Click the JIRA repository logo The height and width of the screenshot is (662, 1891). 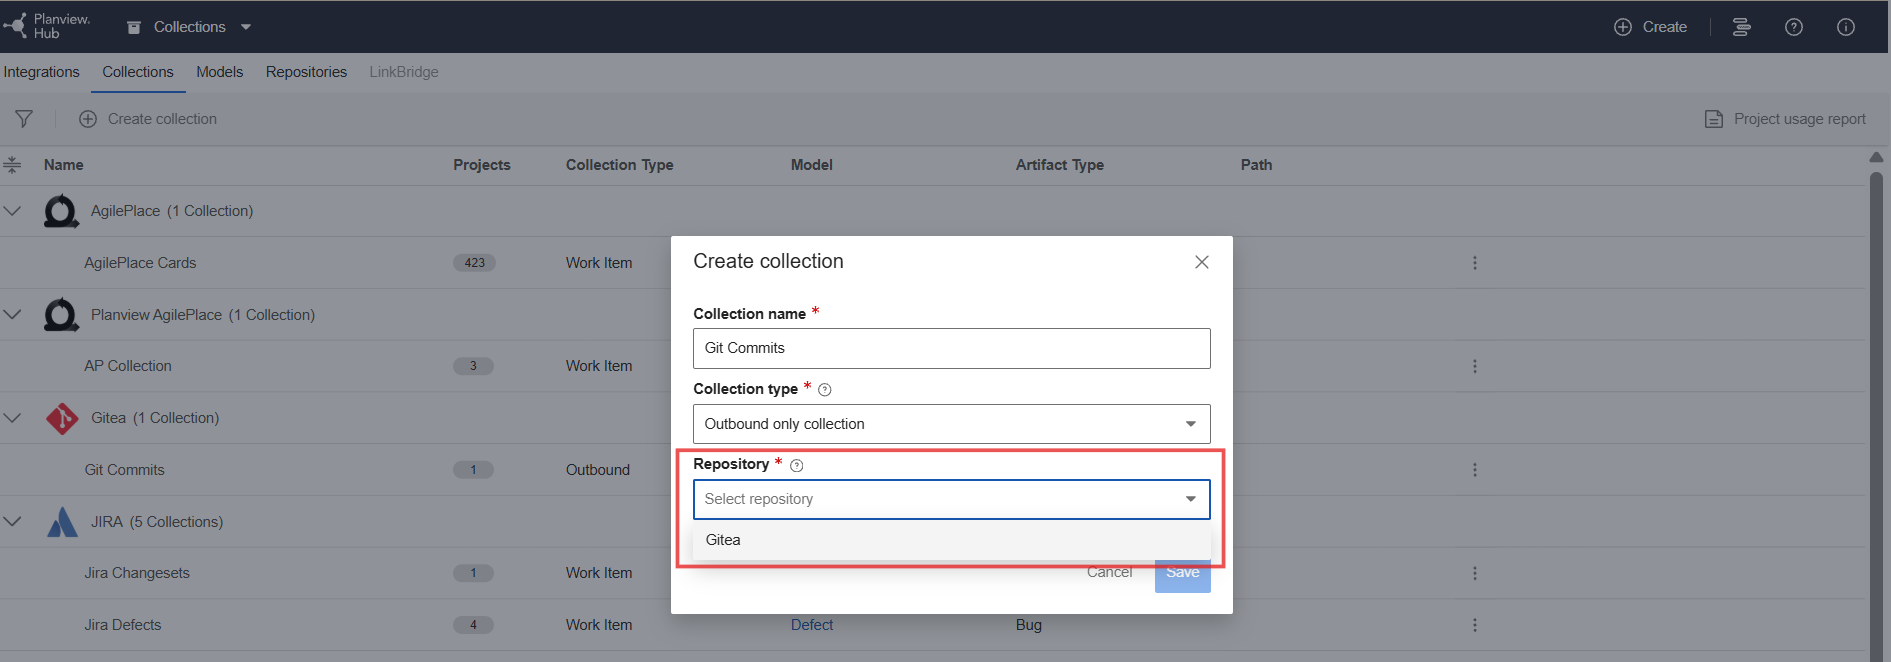tap(62, 522)
